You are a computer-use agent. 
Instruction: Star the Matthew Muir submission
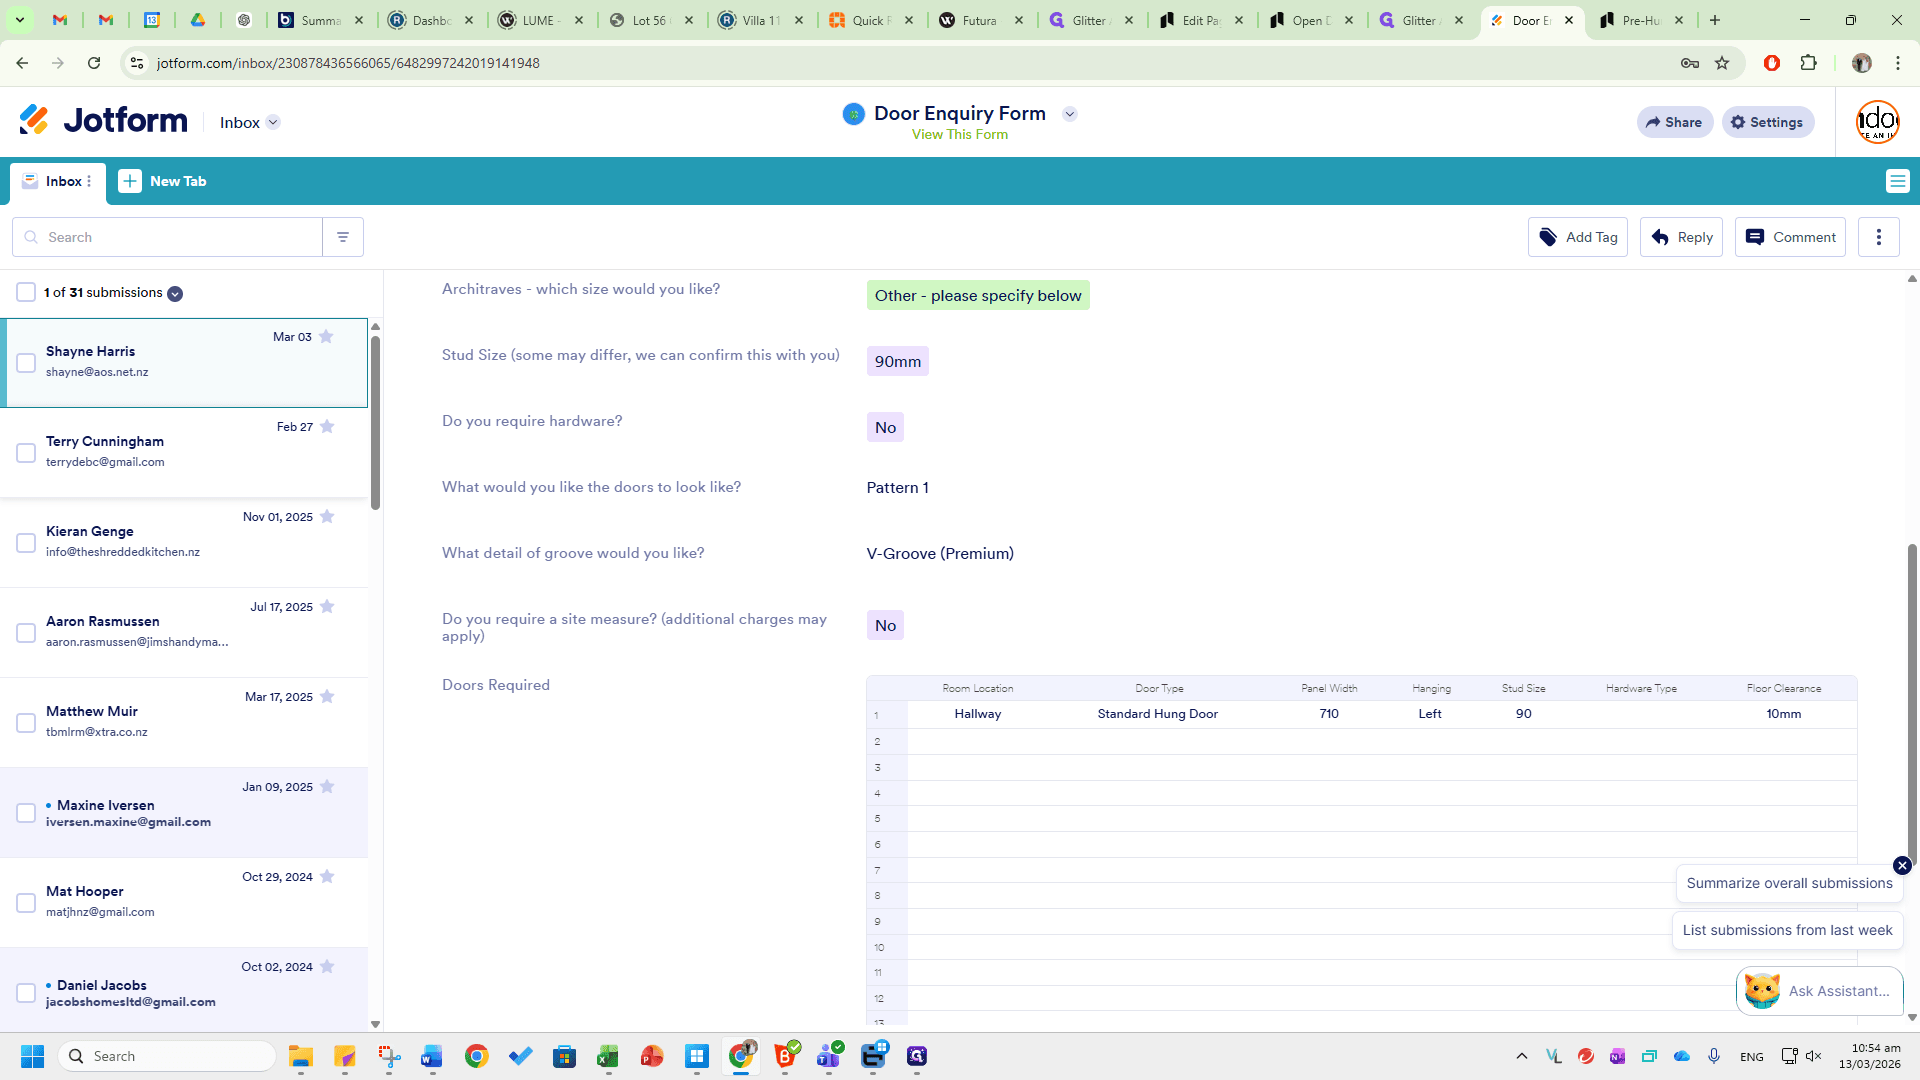327,697
